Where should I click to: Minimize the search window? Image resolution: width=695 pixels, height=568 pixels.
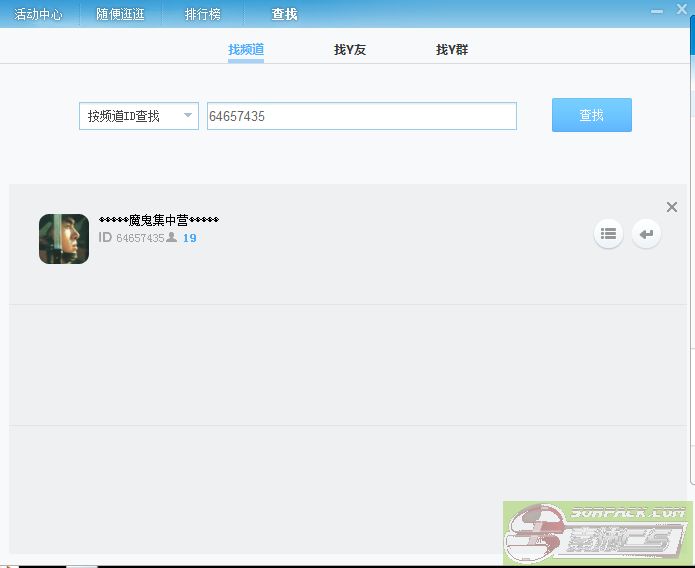point(657,10)
